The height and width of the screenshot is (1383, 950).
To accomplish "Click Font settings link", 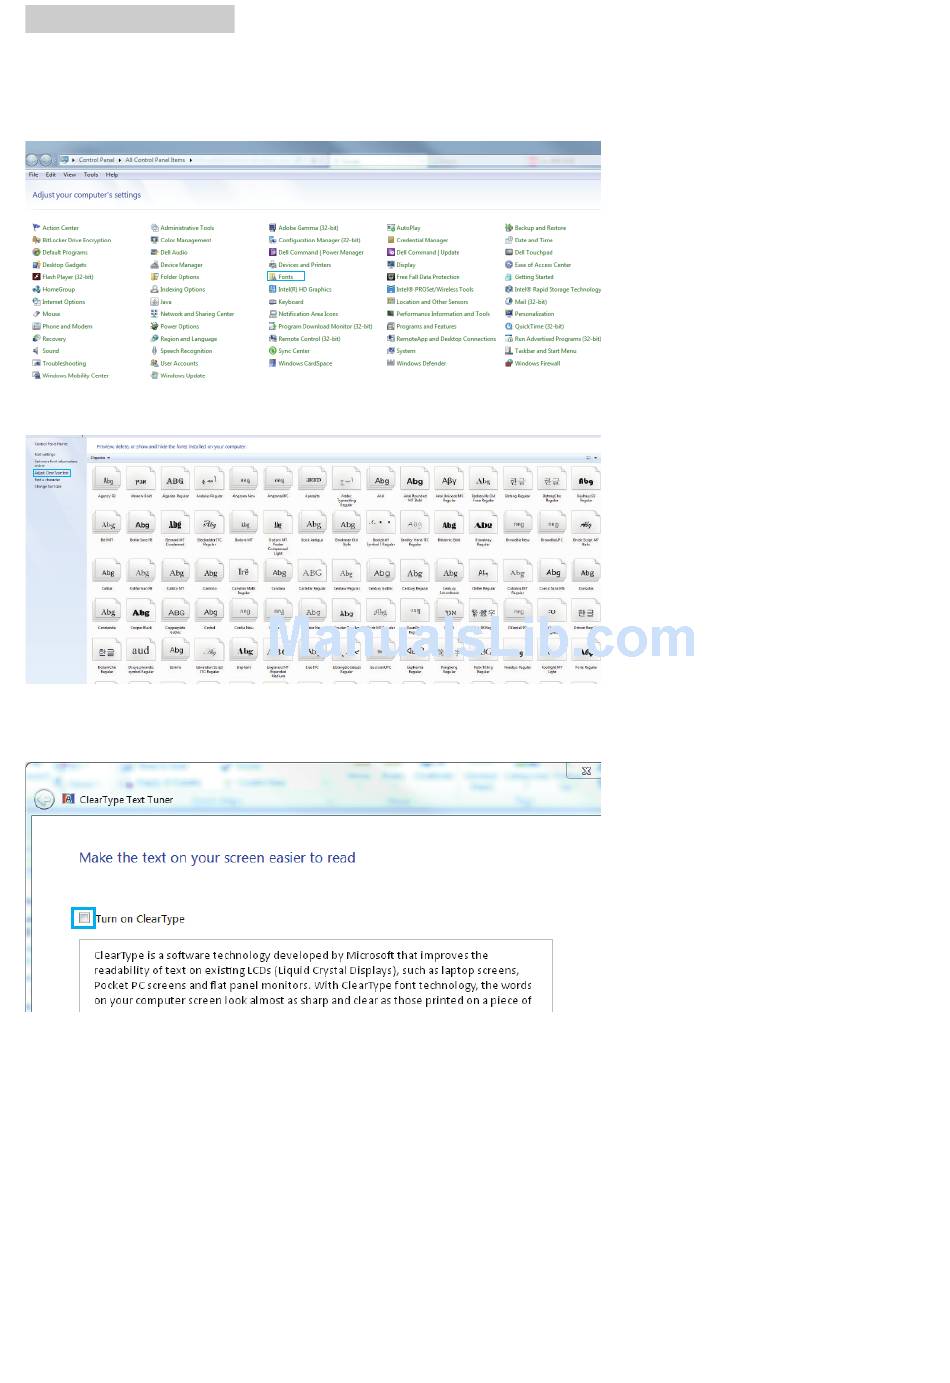I will click(45, 454).
